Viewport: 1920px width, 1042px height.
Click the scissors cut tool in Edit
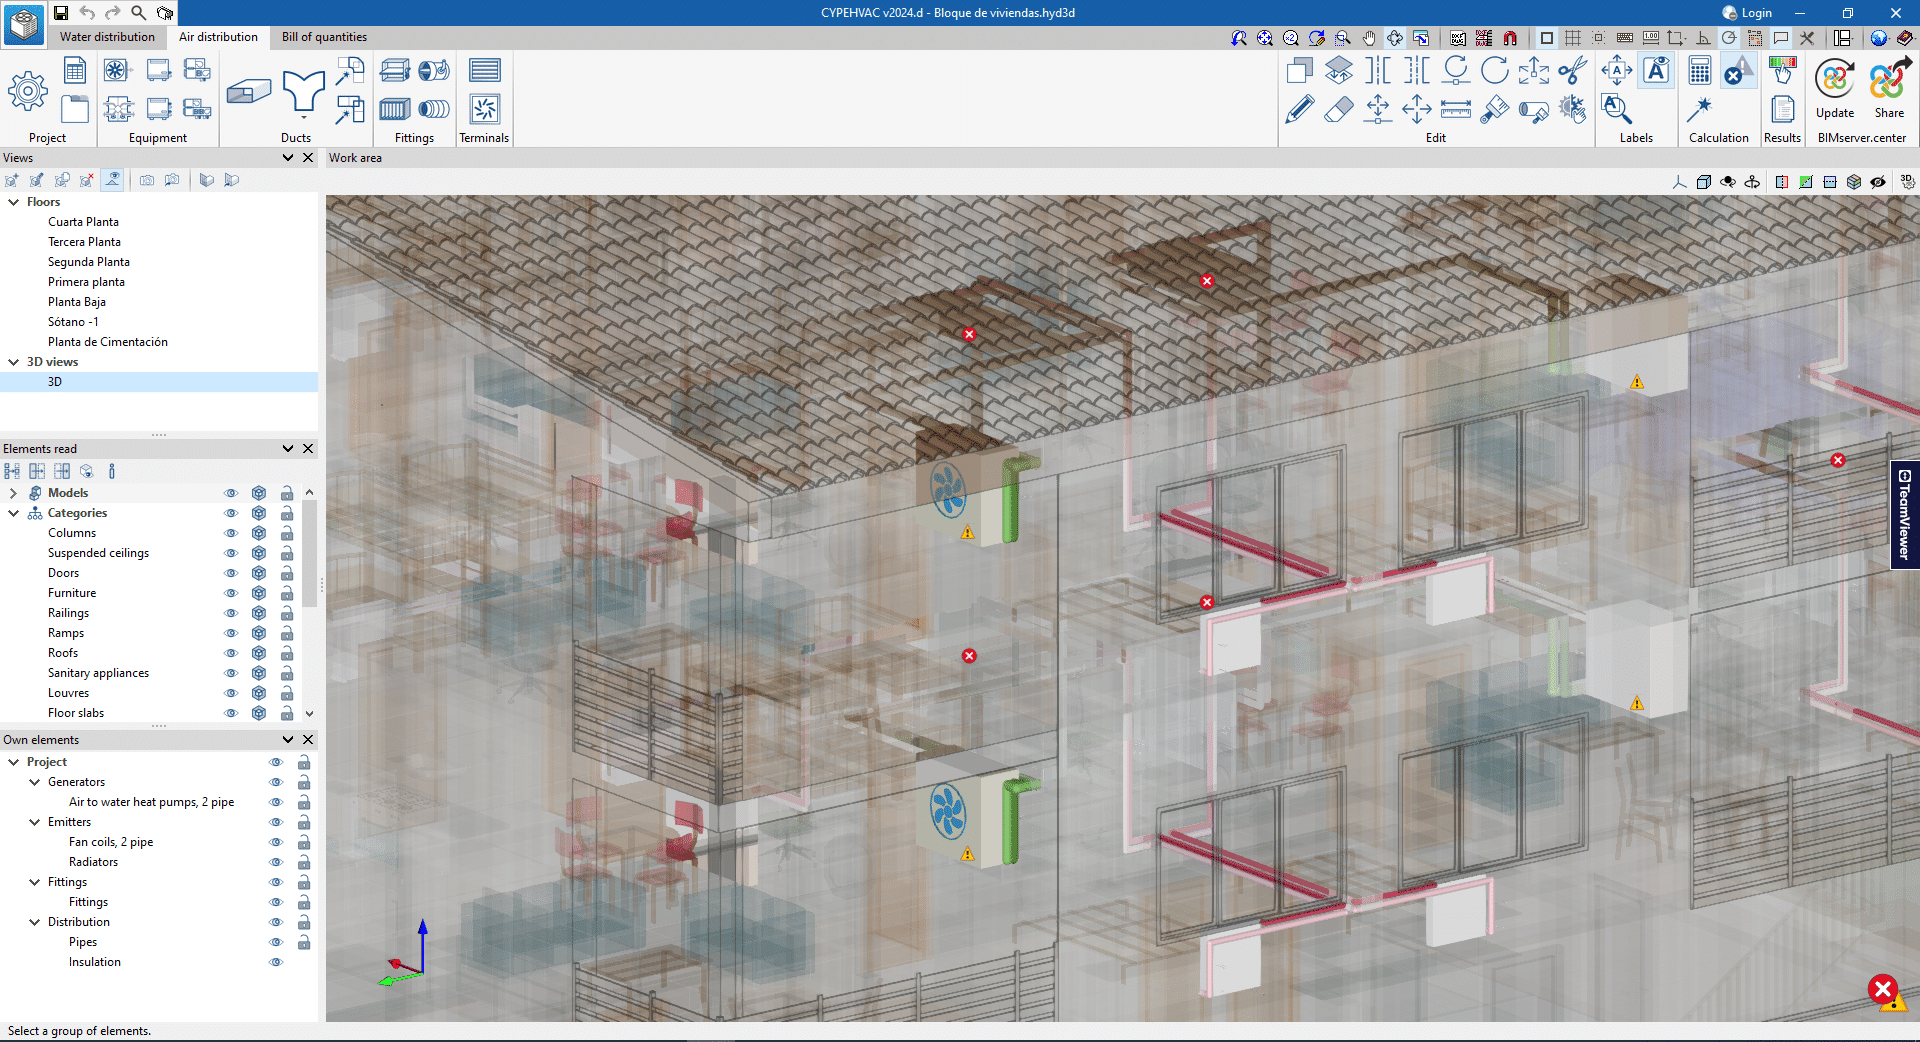(1572, 71)
